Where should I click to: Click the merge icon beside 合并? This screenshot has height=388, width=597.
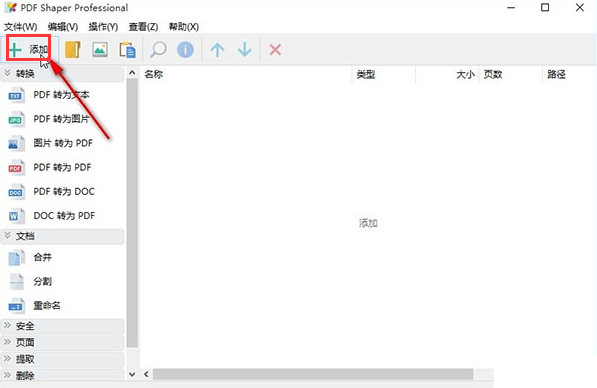(x=16, y=257)
